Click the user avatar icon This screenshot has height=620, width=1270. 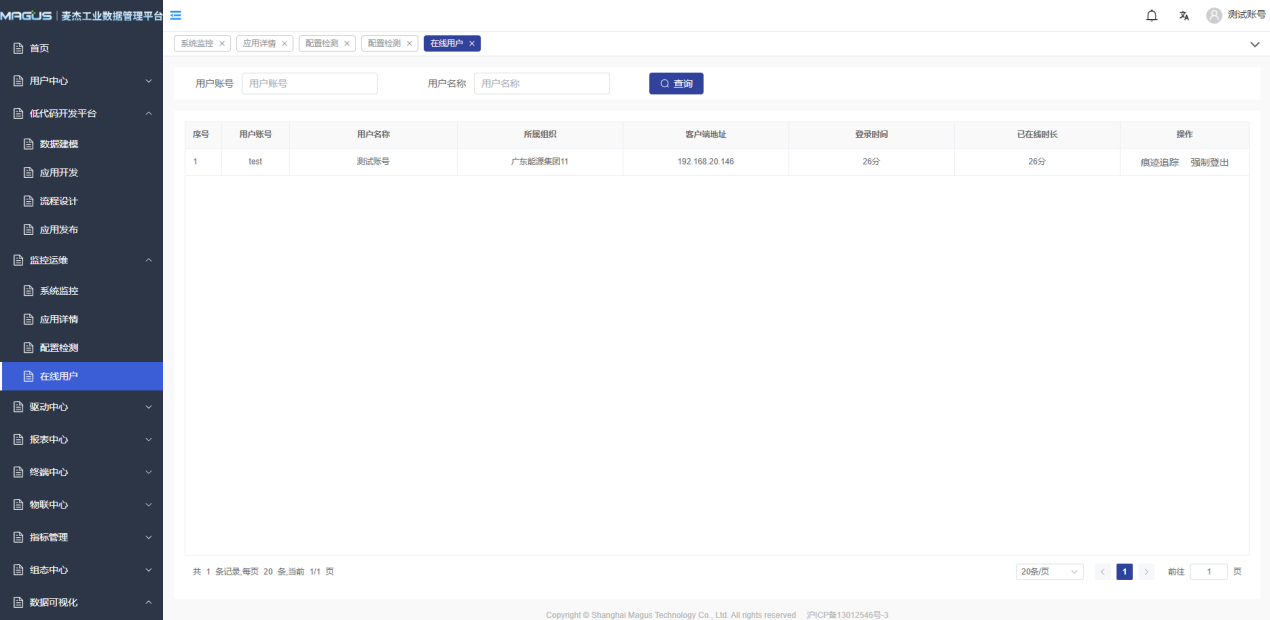pos(1214,15)
